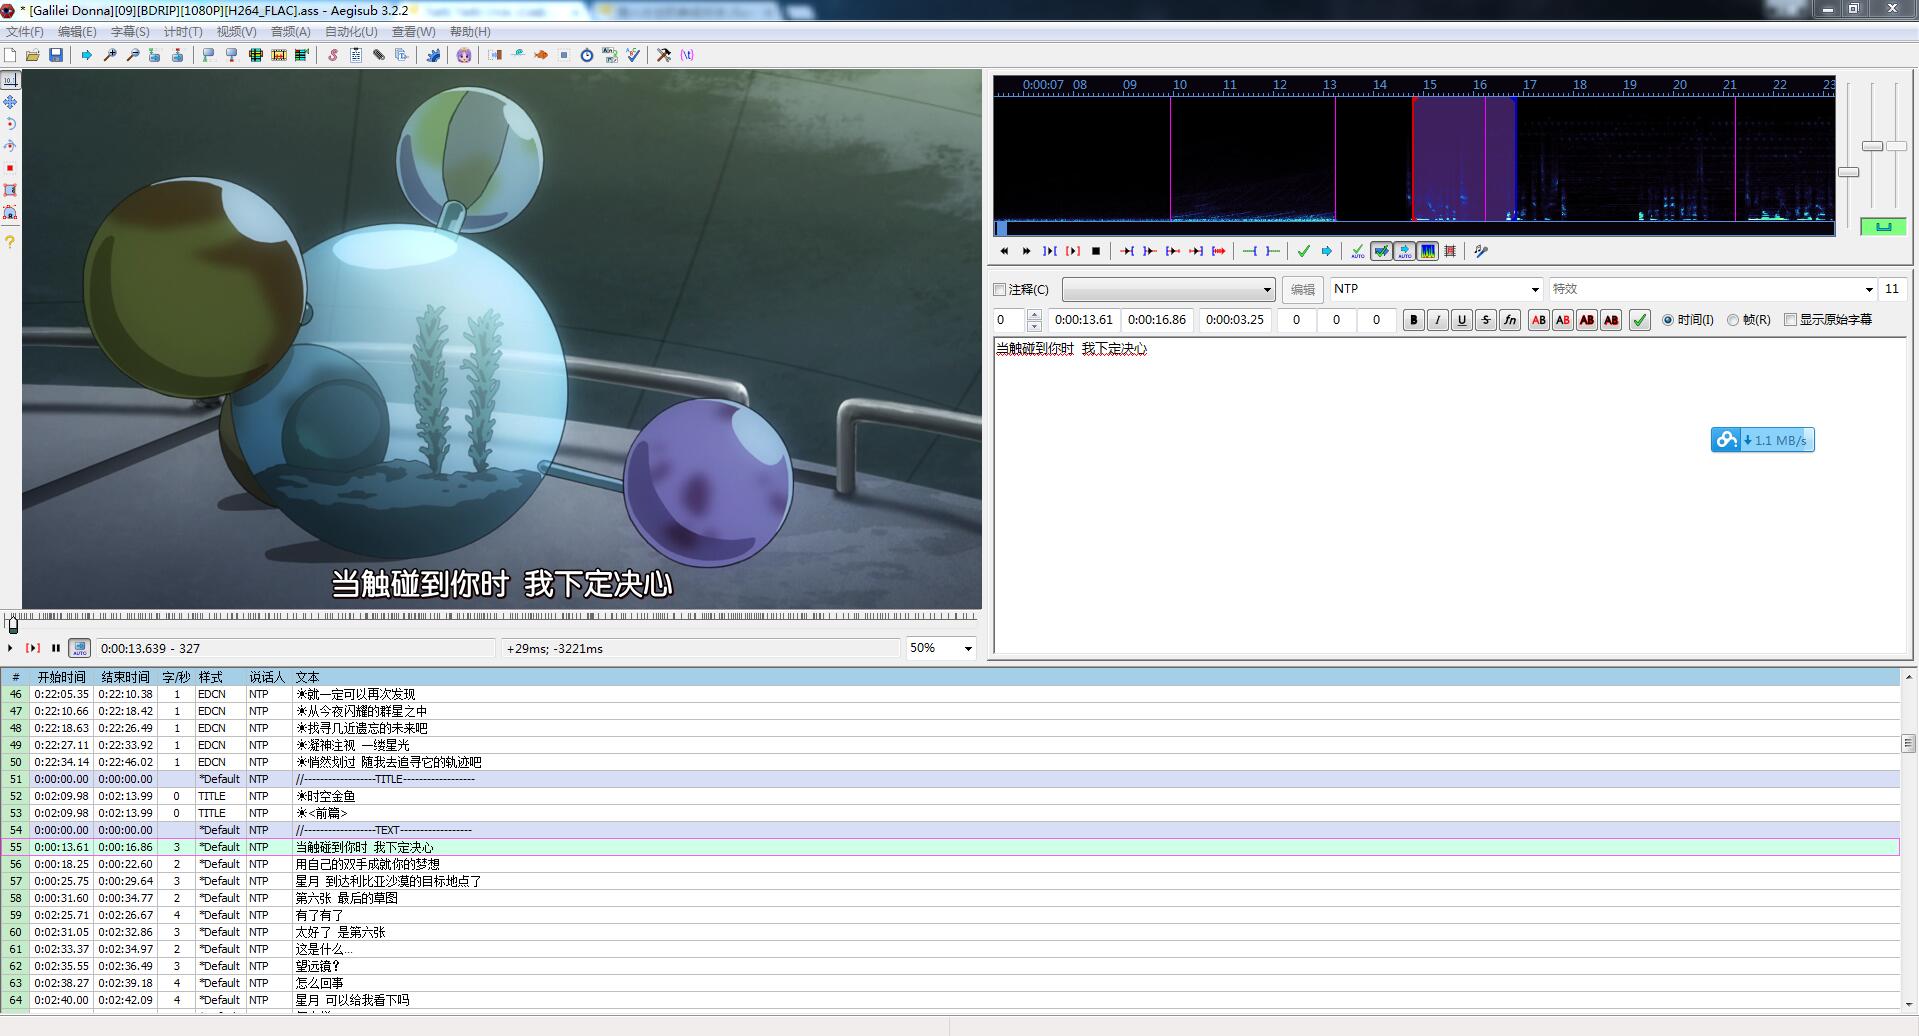Click the 编辑 button beside style dropdown
This screenshot has width=1919, height=1036.
click(x=1302, y=290)
